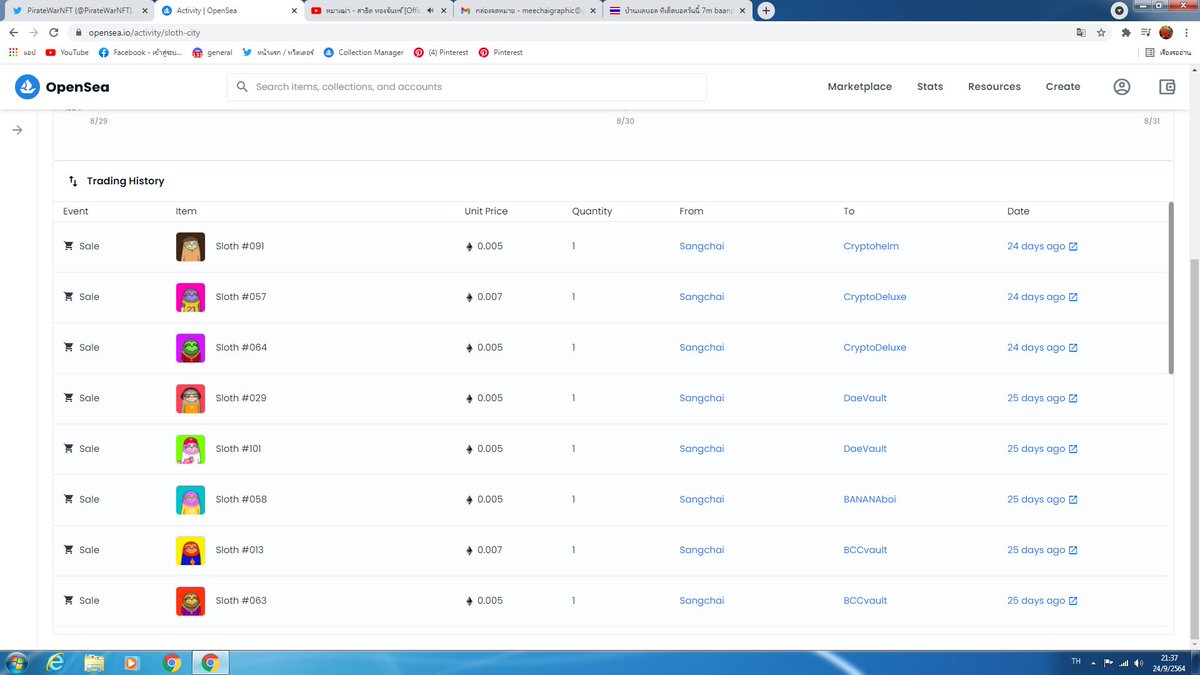Click 24 days ago for Sloth #091
Image resolution: width=1200 pixels, height=675 pixels.
pyautogui.click(x=1036, y=246)
